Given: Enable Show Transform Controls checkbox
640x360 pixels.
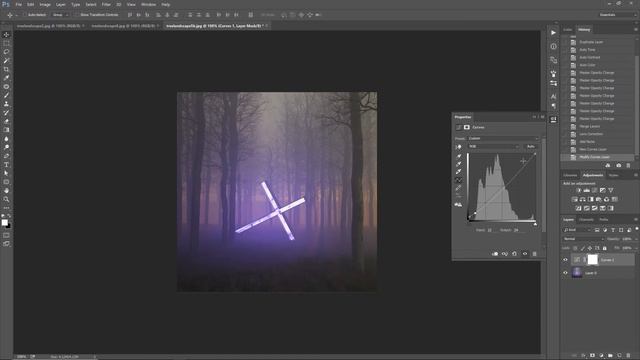Looking at the screenshot, I should (x=77, y=15).
